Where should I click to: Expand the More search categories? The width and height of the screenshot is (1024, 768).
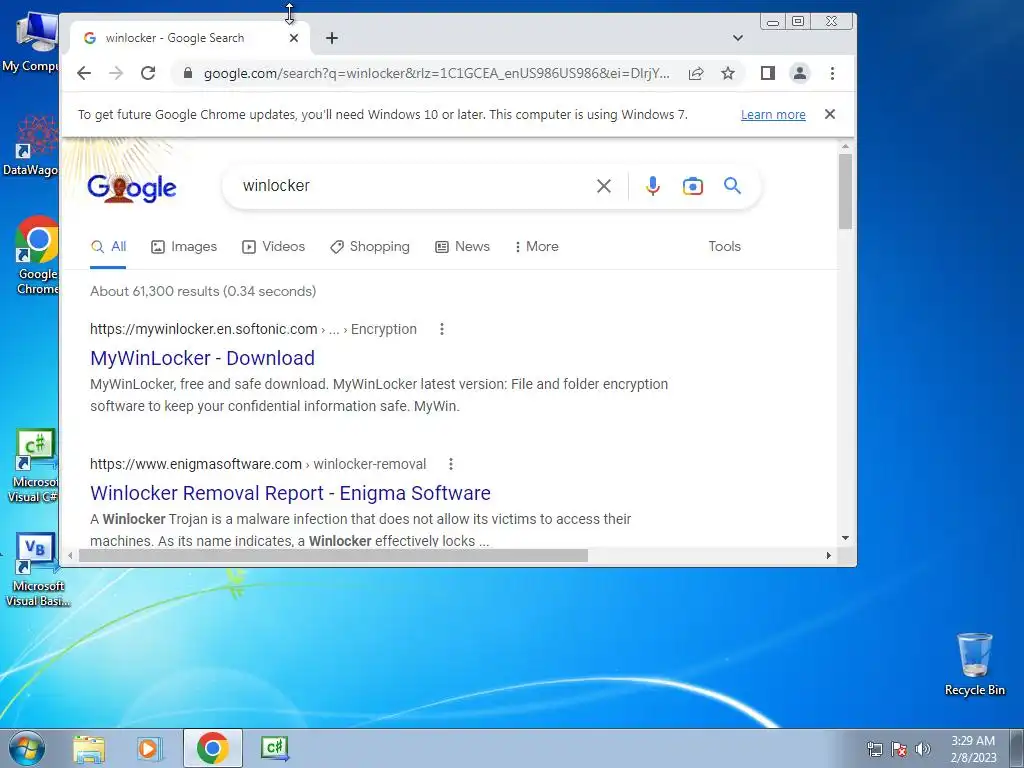click(x=536, y=247)
